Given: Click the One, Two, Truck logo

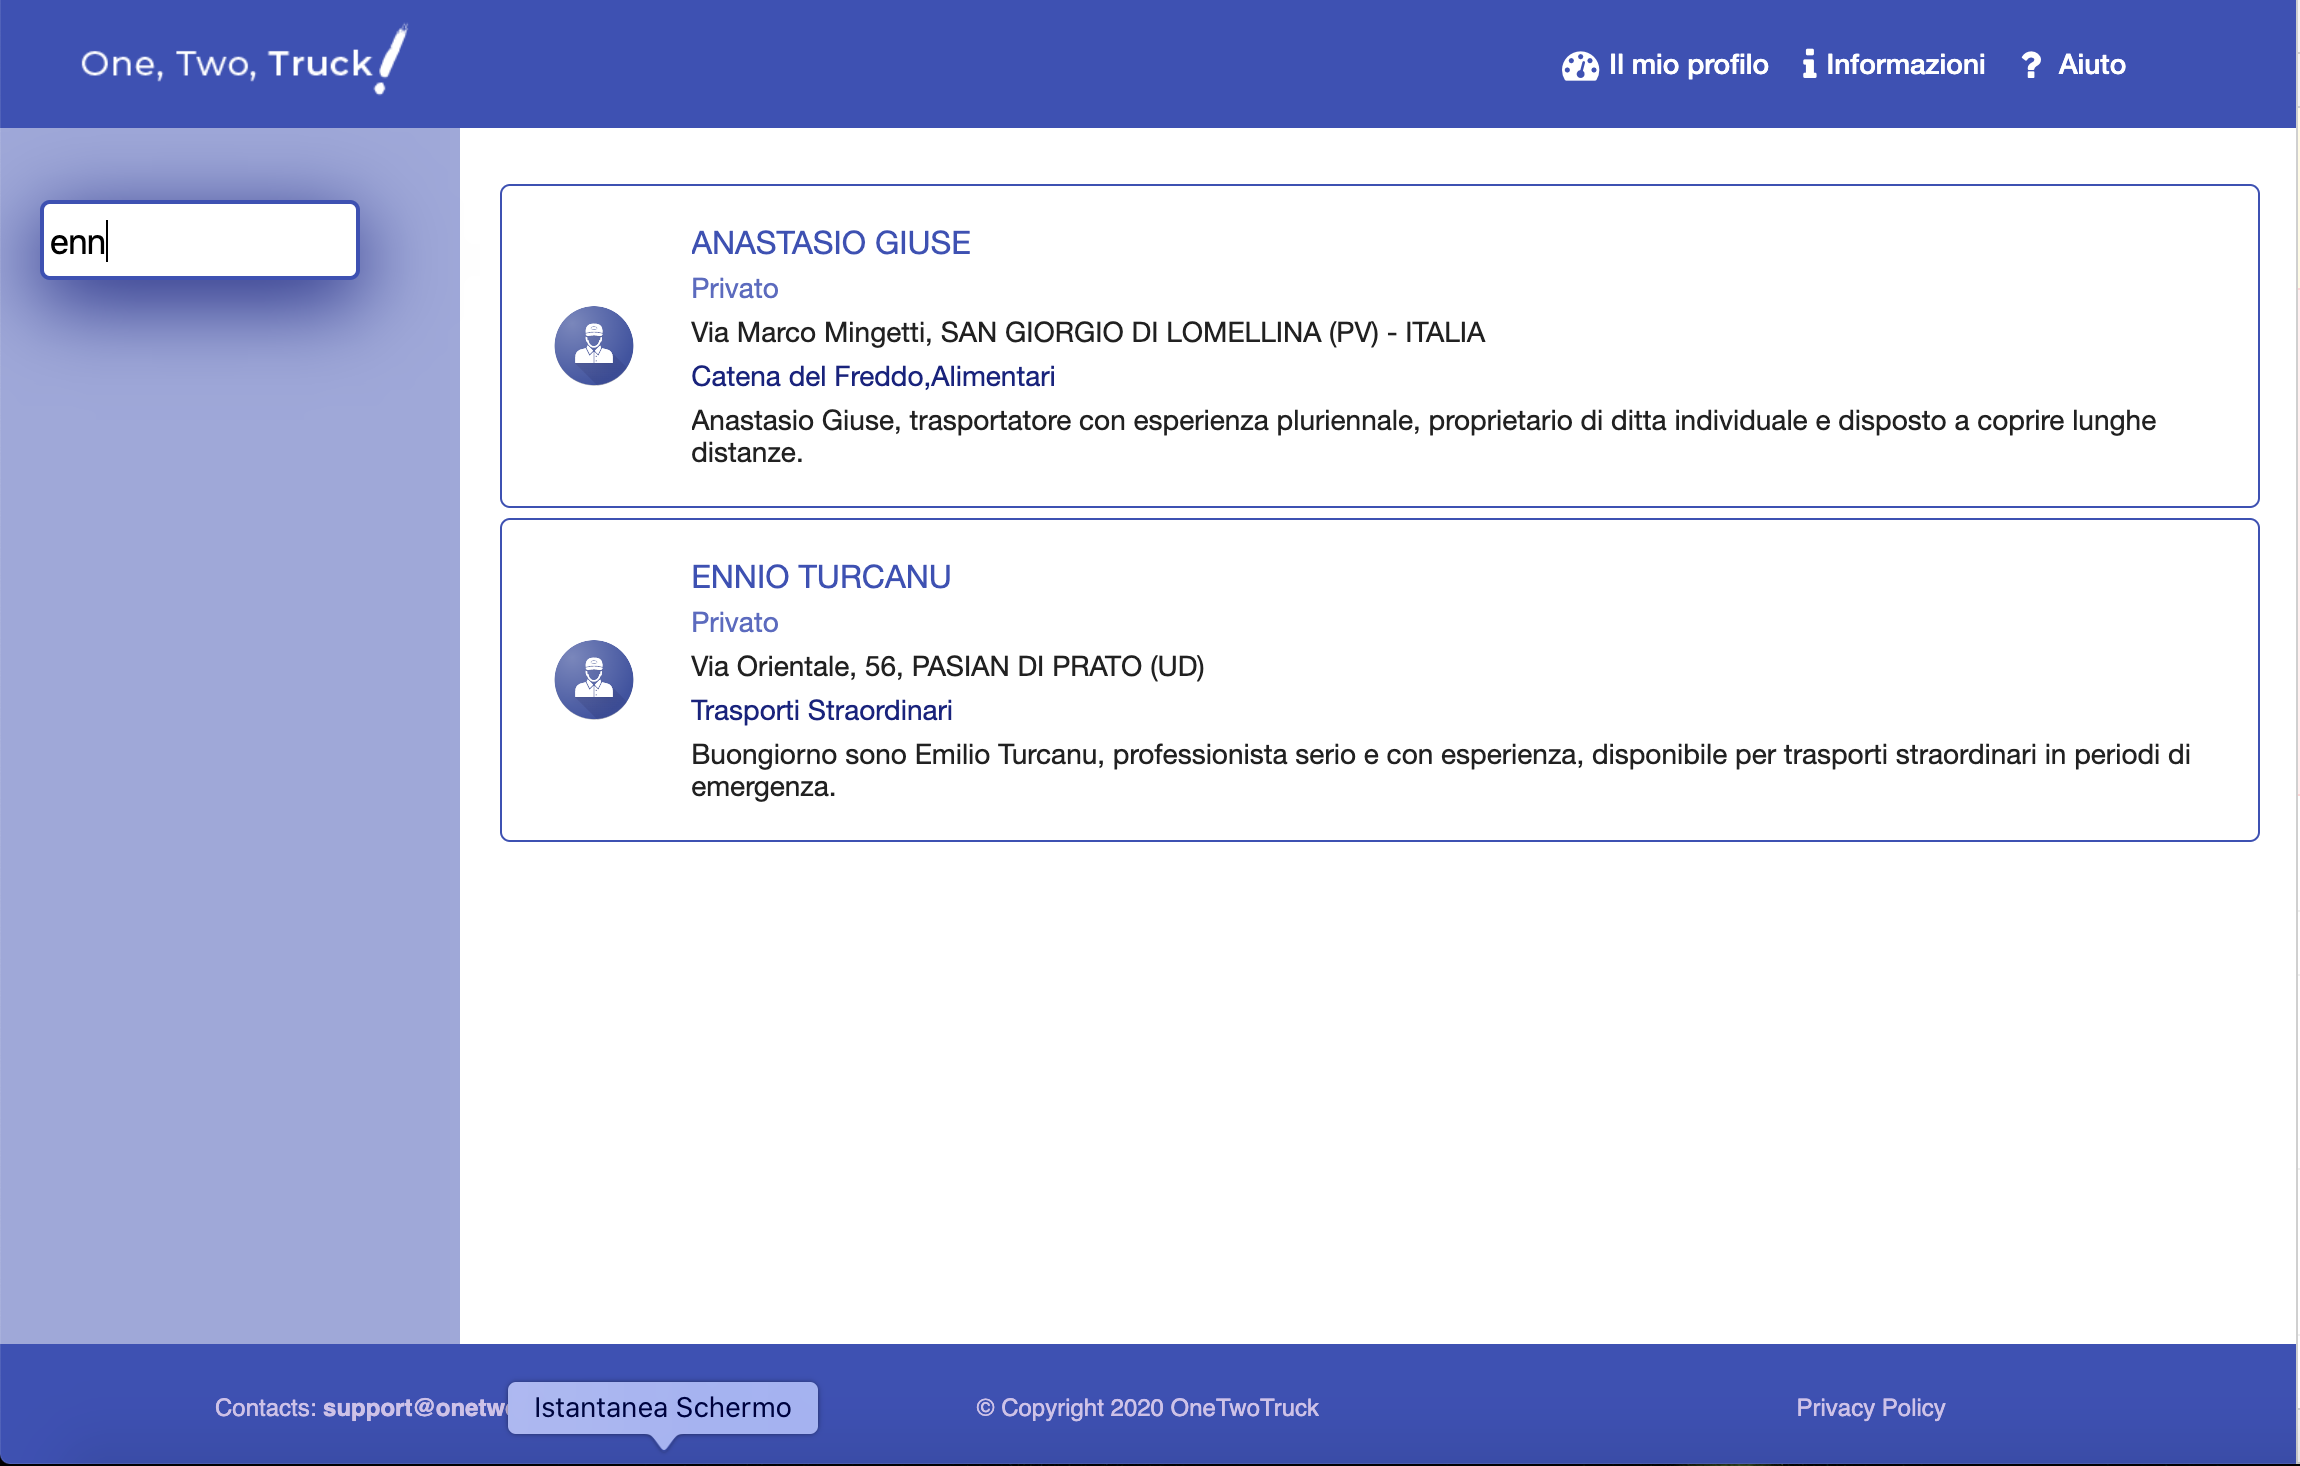Looking at the screenshot, I should pos(243,62).
